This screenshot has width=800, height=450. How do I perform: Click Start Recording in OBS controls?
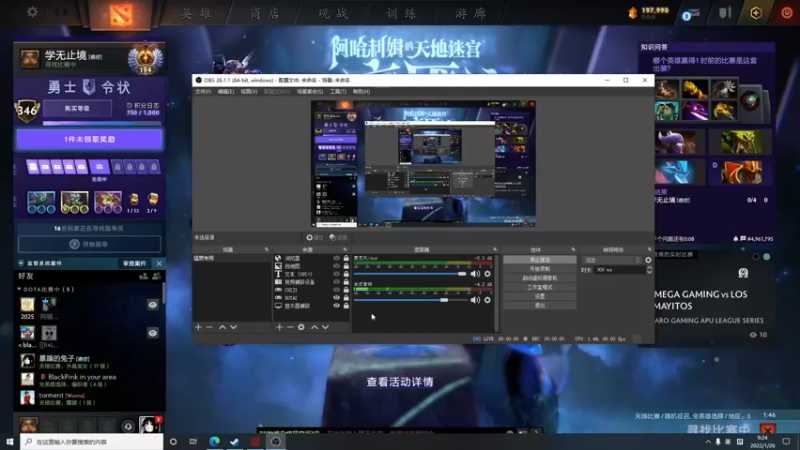[540, 269]
